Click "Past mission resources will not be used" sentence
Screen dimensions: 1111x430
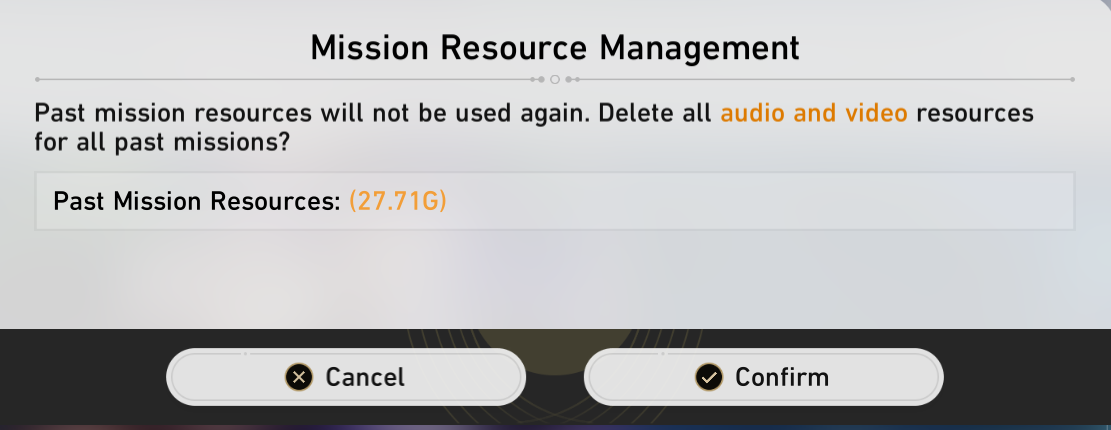(x=300, y=113)
